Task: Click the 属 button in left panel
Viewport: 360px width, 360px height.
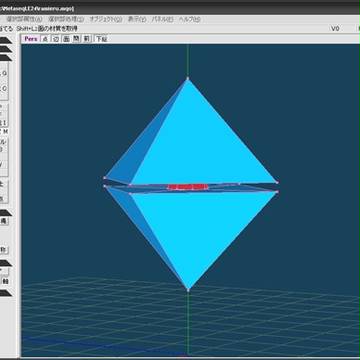Action: [x=4, y=221]
